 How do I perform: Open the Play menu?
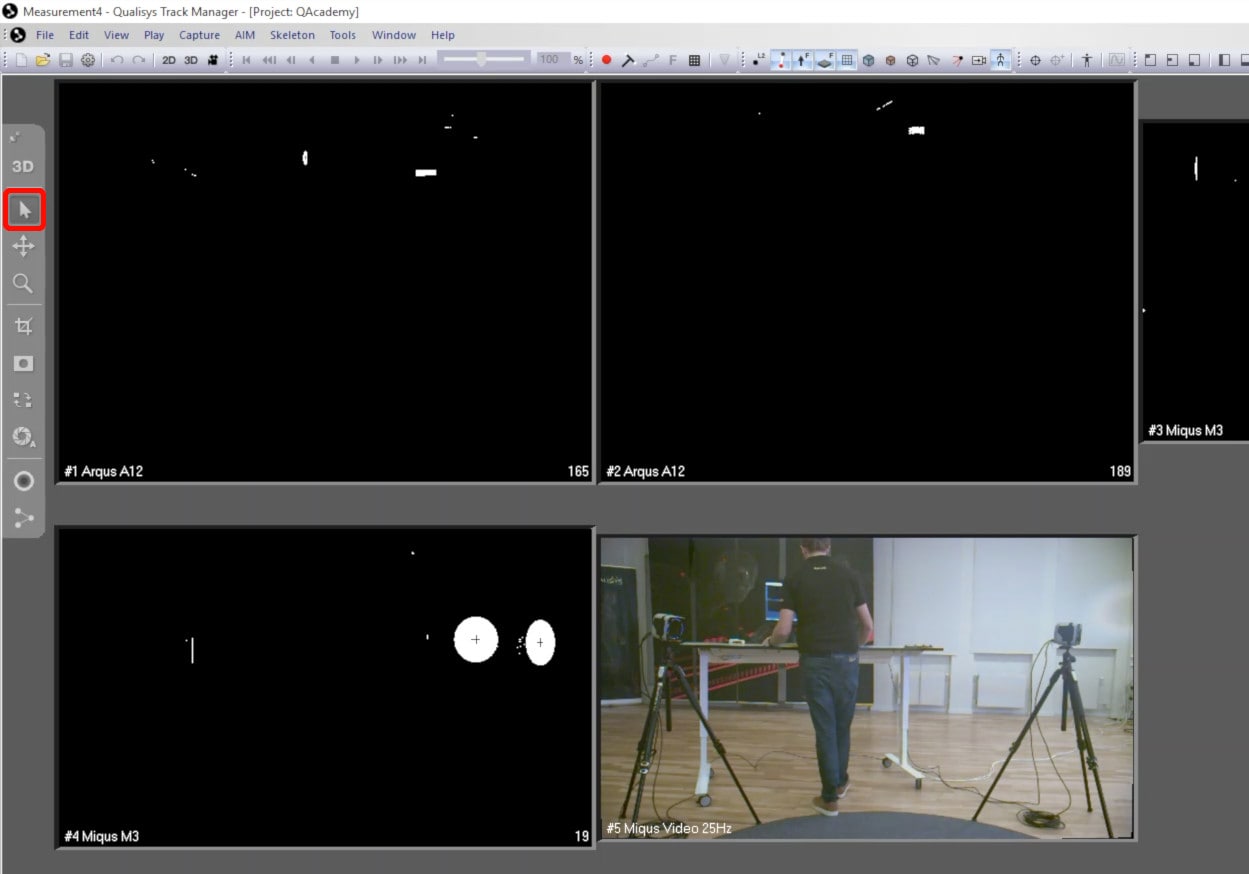click(x=154, y=35)
